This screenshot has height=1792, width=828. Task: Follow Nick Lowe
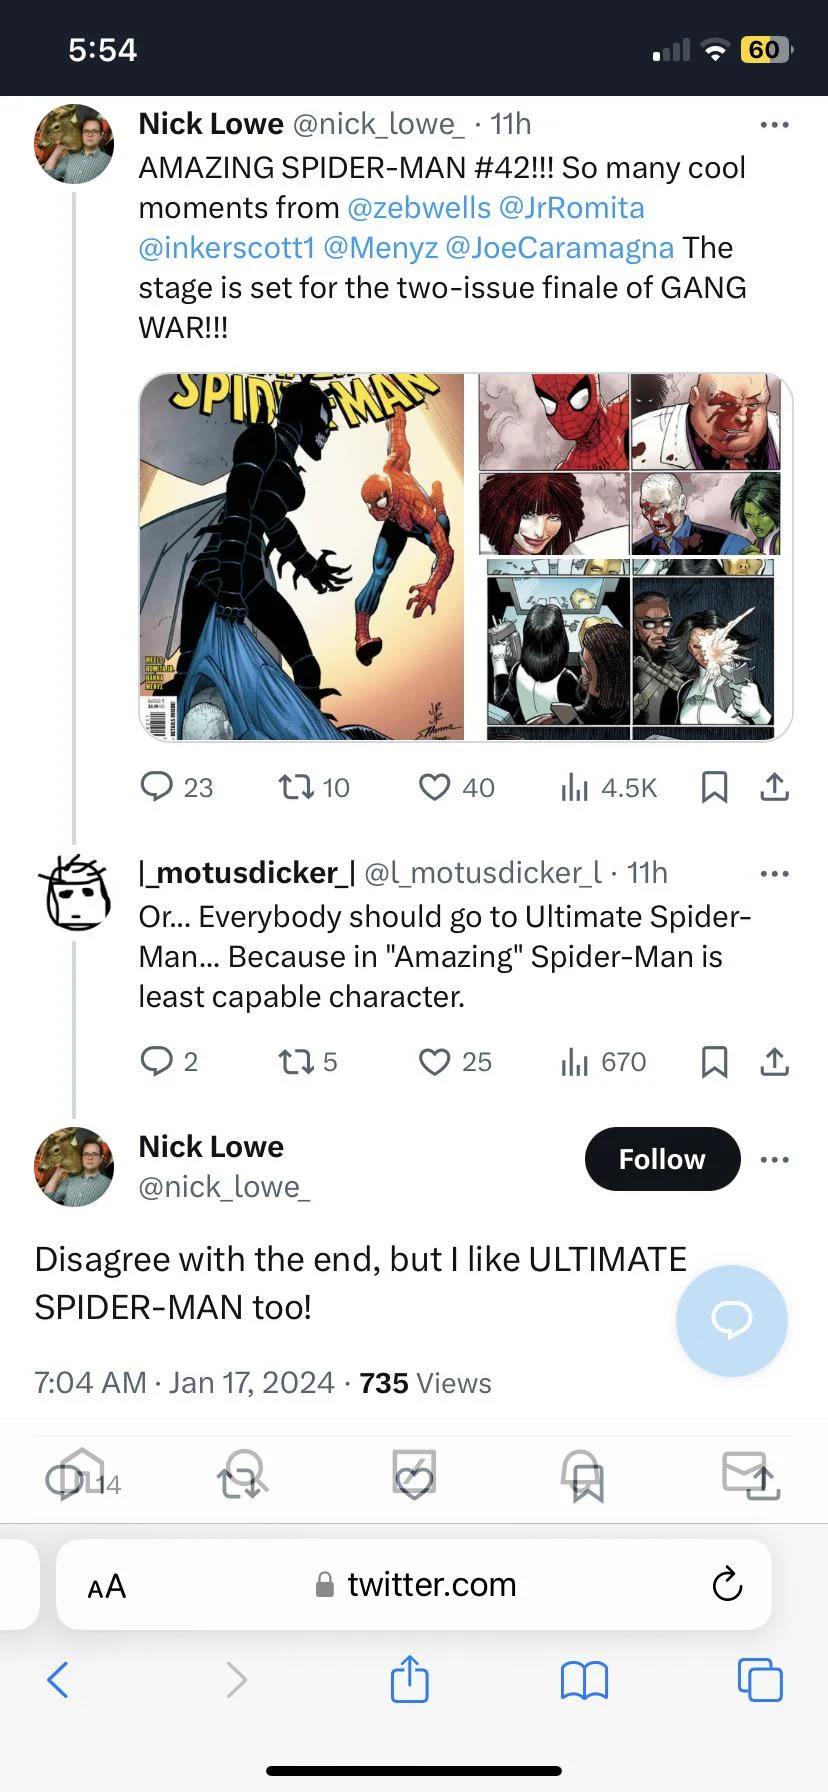pos(661,1158)
